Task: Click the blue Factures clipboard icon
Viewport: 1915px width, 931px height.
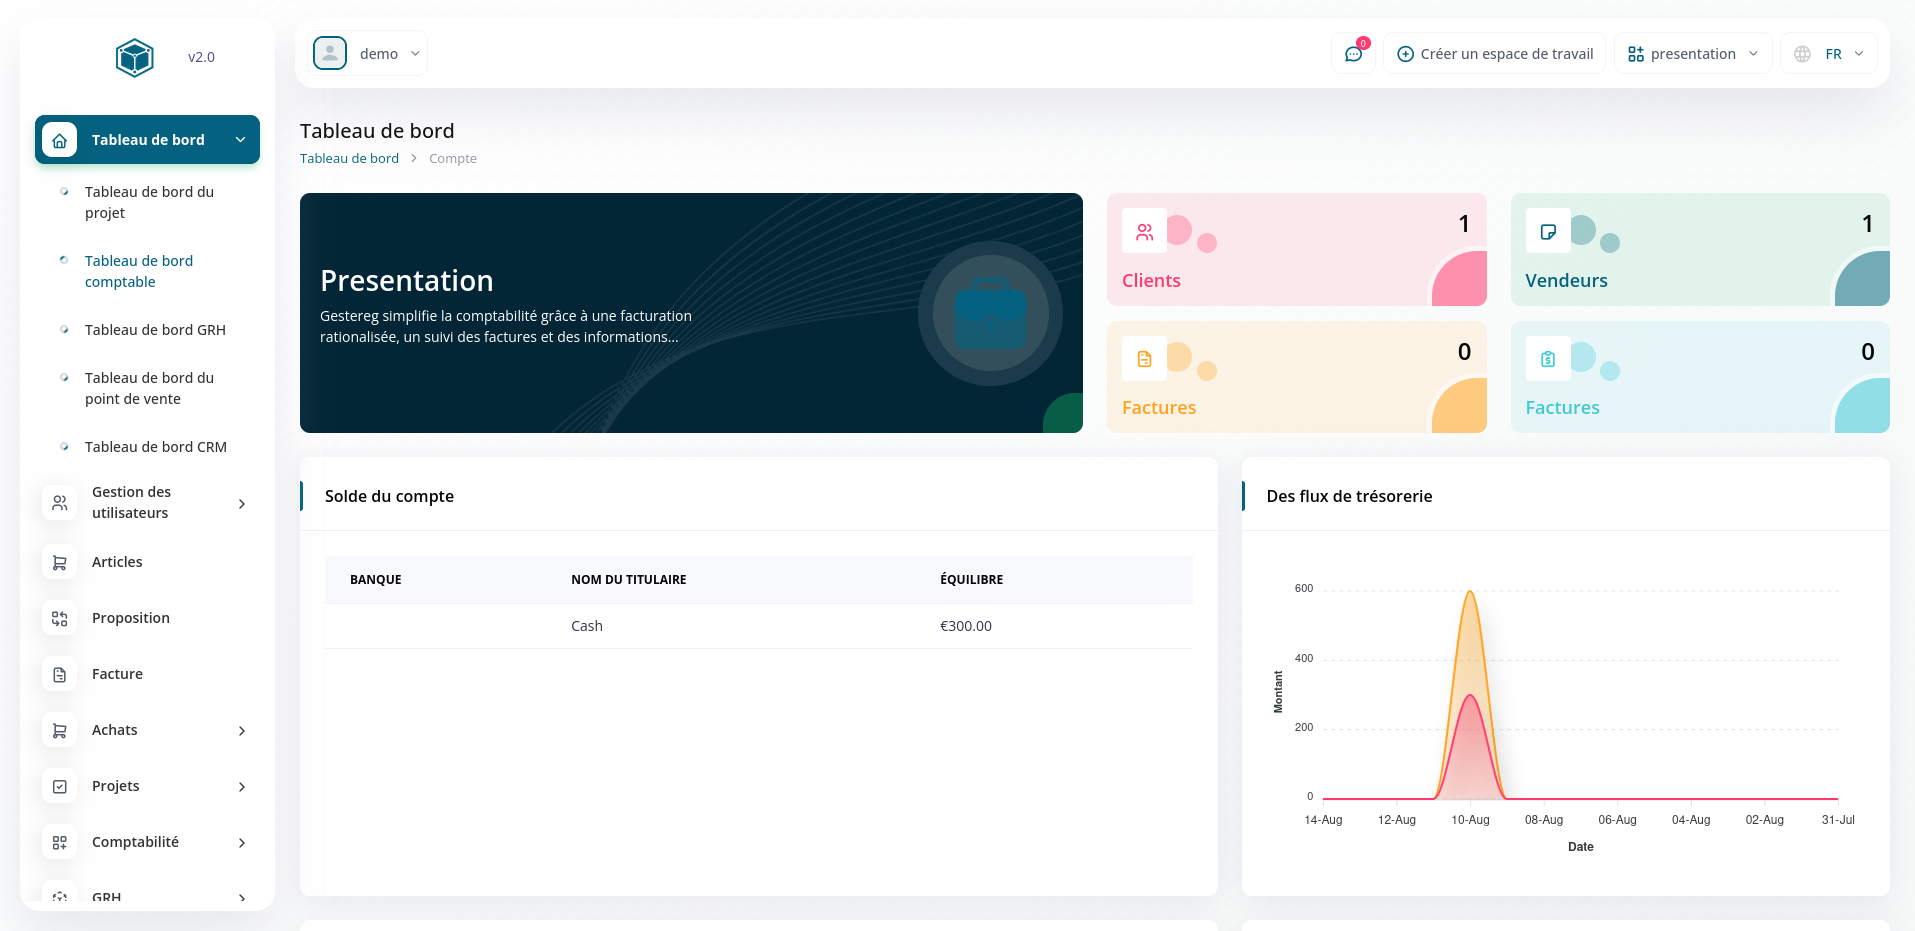Action: (1547, 359)
